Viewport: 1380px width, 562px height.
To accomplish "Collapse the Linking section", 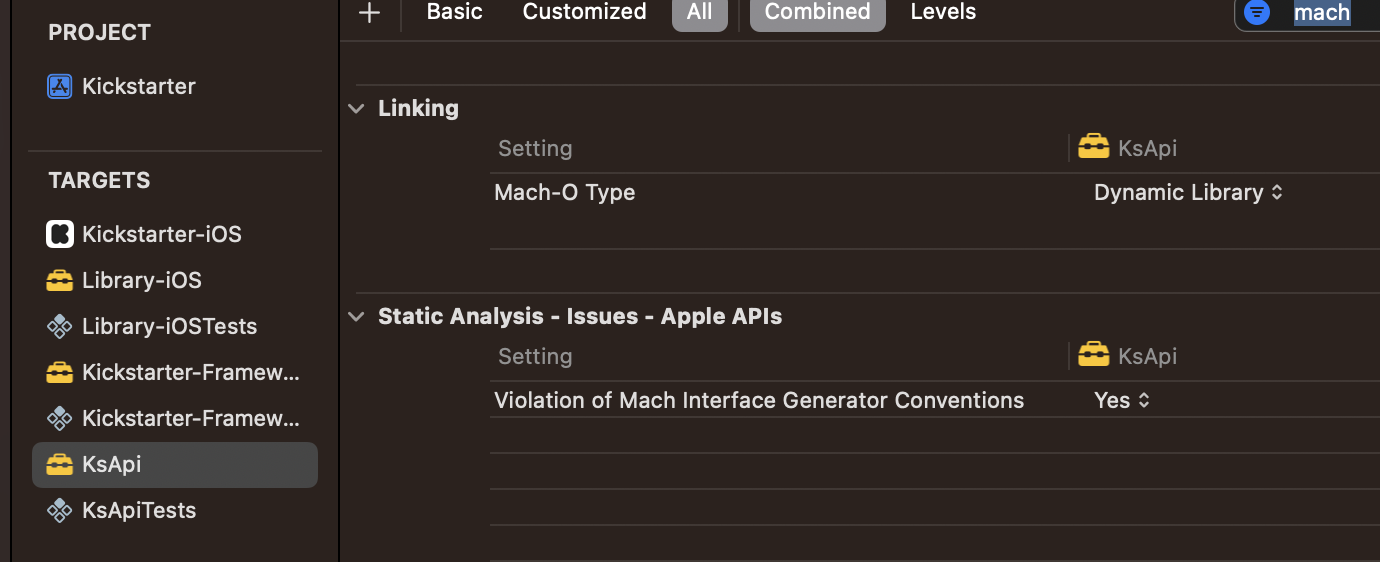I will pyautogui.click(x=356, y=108).
